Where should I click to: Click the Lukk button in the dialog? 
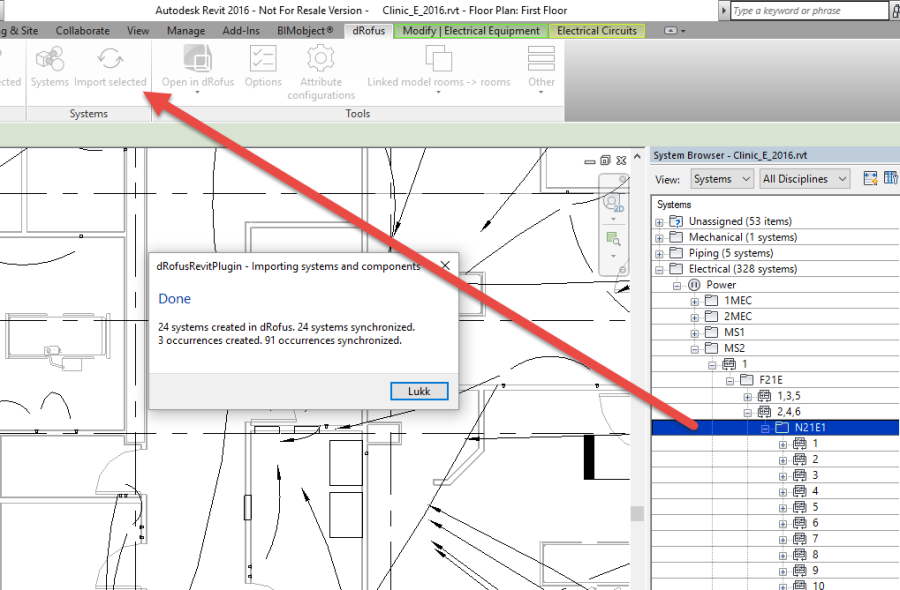click(418, 391)
